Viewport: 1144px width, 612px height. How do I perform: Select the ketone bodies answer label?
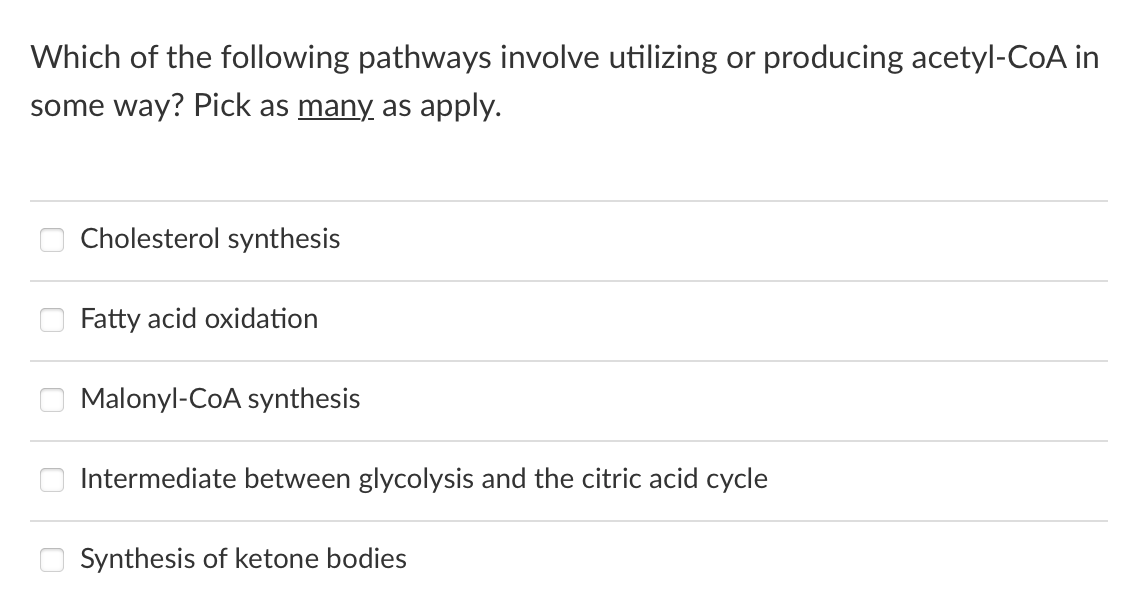(243, 559)
